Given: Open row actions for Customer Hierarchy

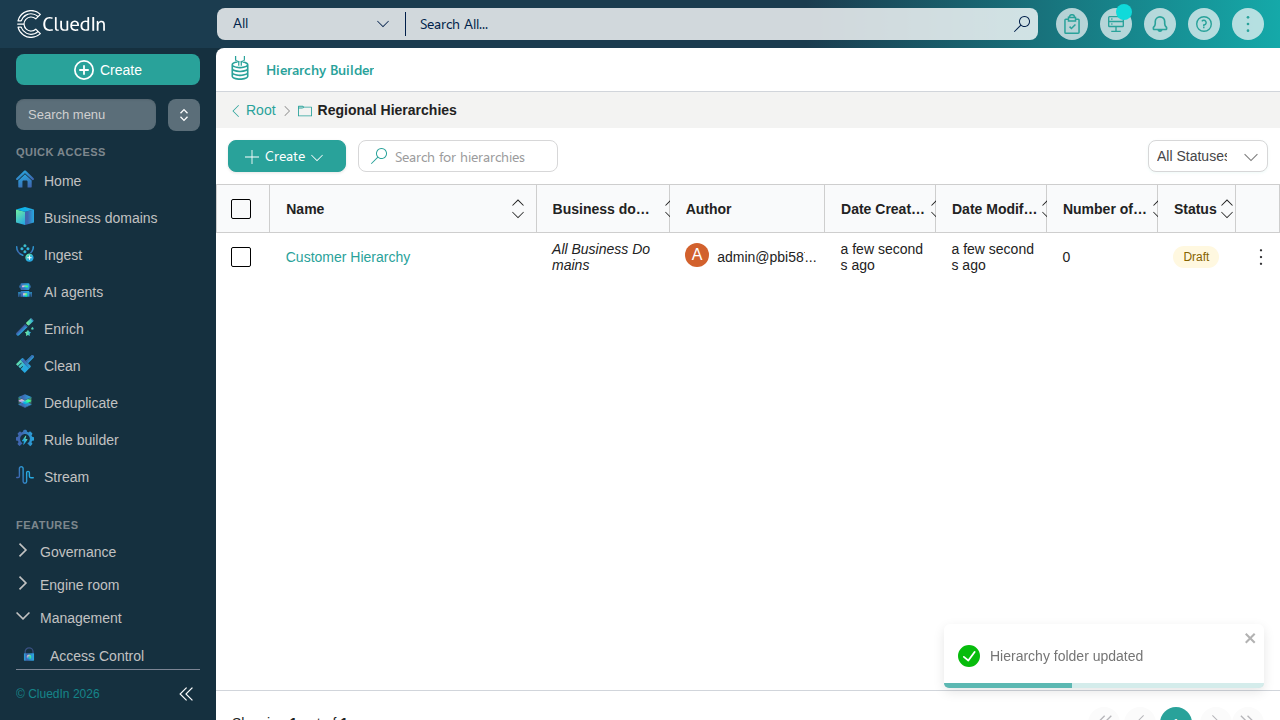Looking at the screenshot, I should coord(1260,257).
